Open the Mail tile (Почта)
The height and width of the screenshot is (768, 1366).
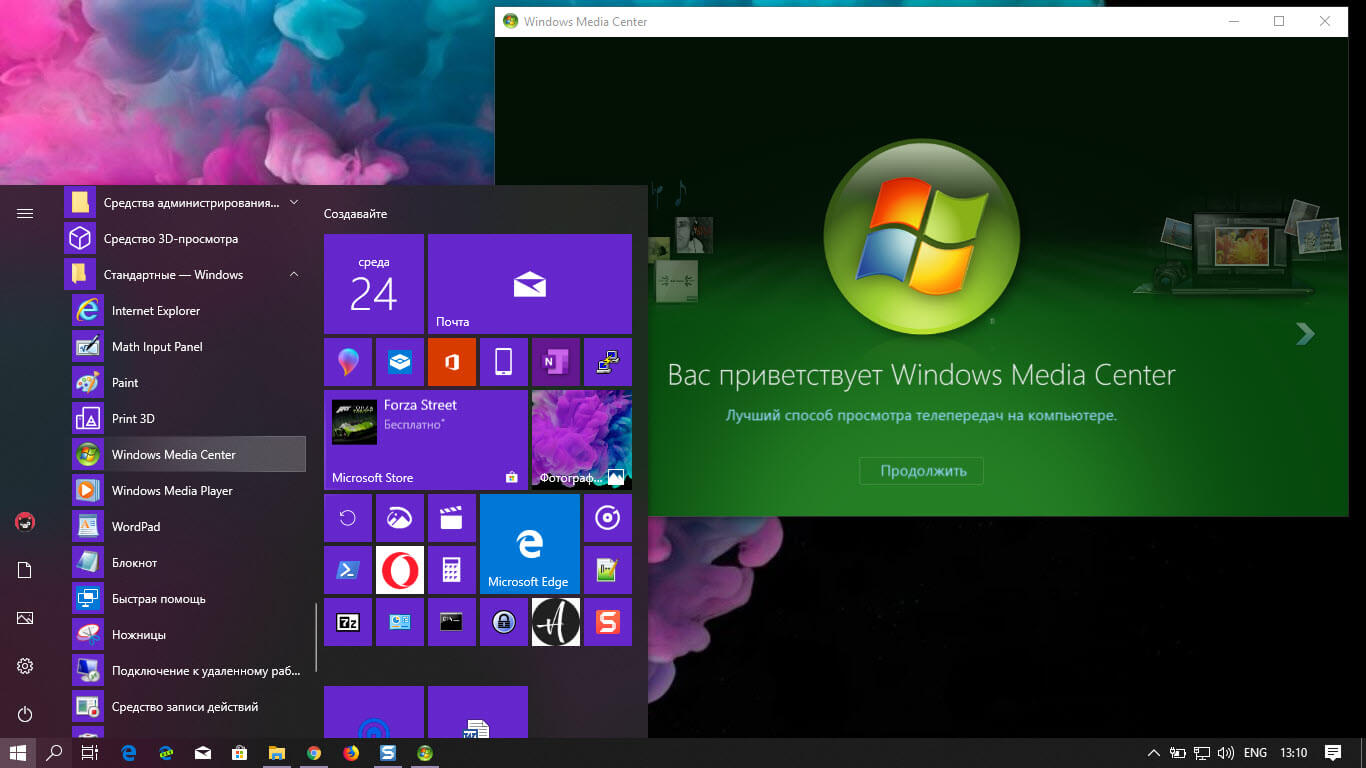pos(530,284)
